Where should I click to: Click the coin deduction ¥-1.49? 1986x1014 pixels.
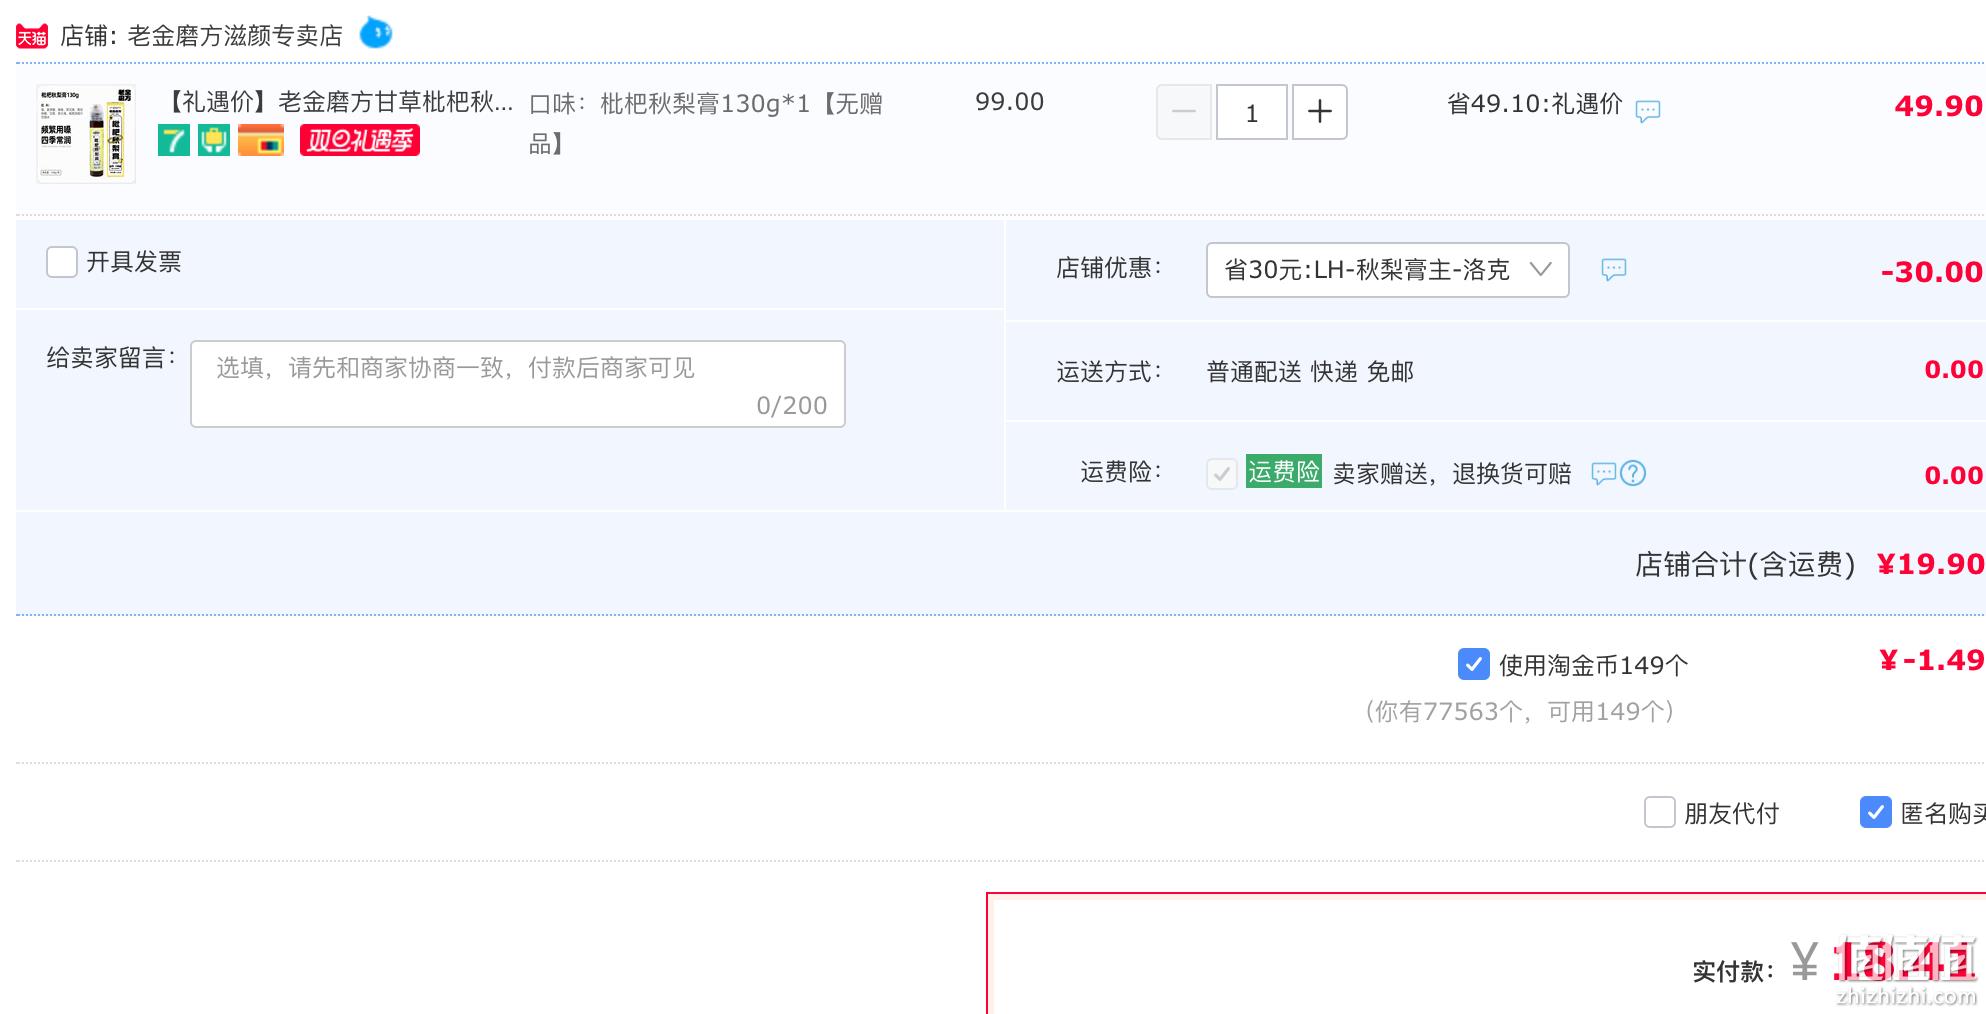pos(1932,660)
